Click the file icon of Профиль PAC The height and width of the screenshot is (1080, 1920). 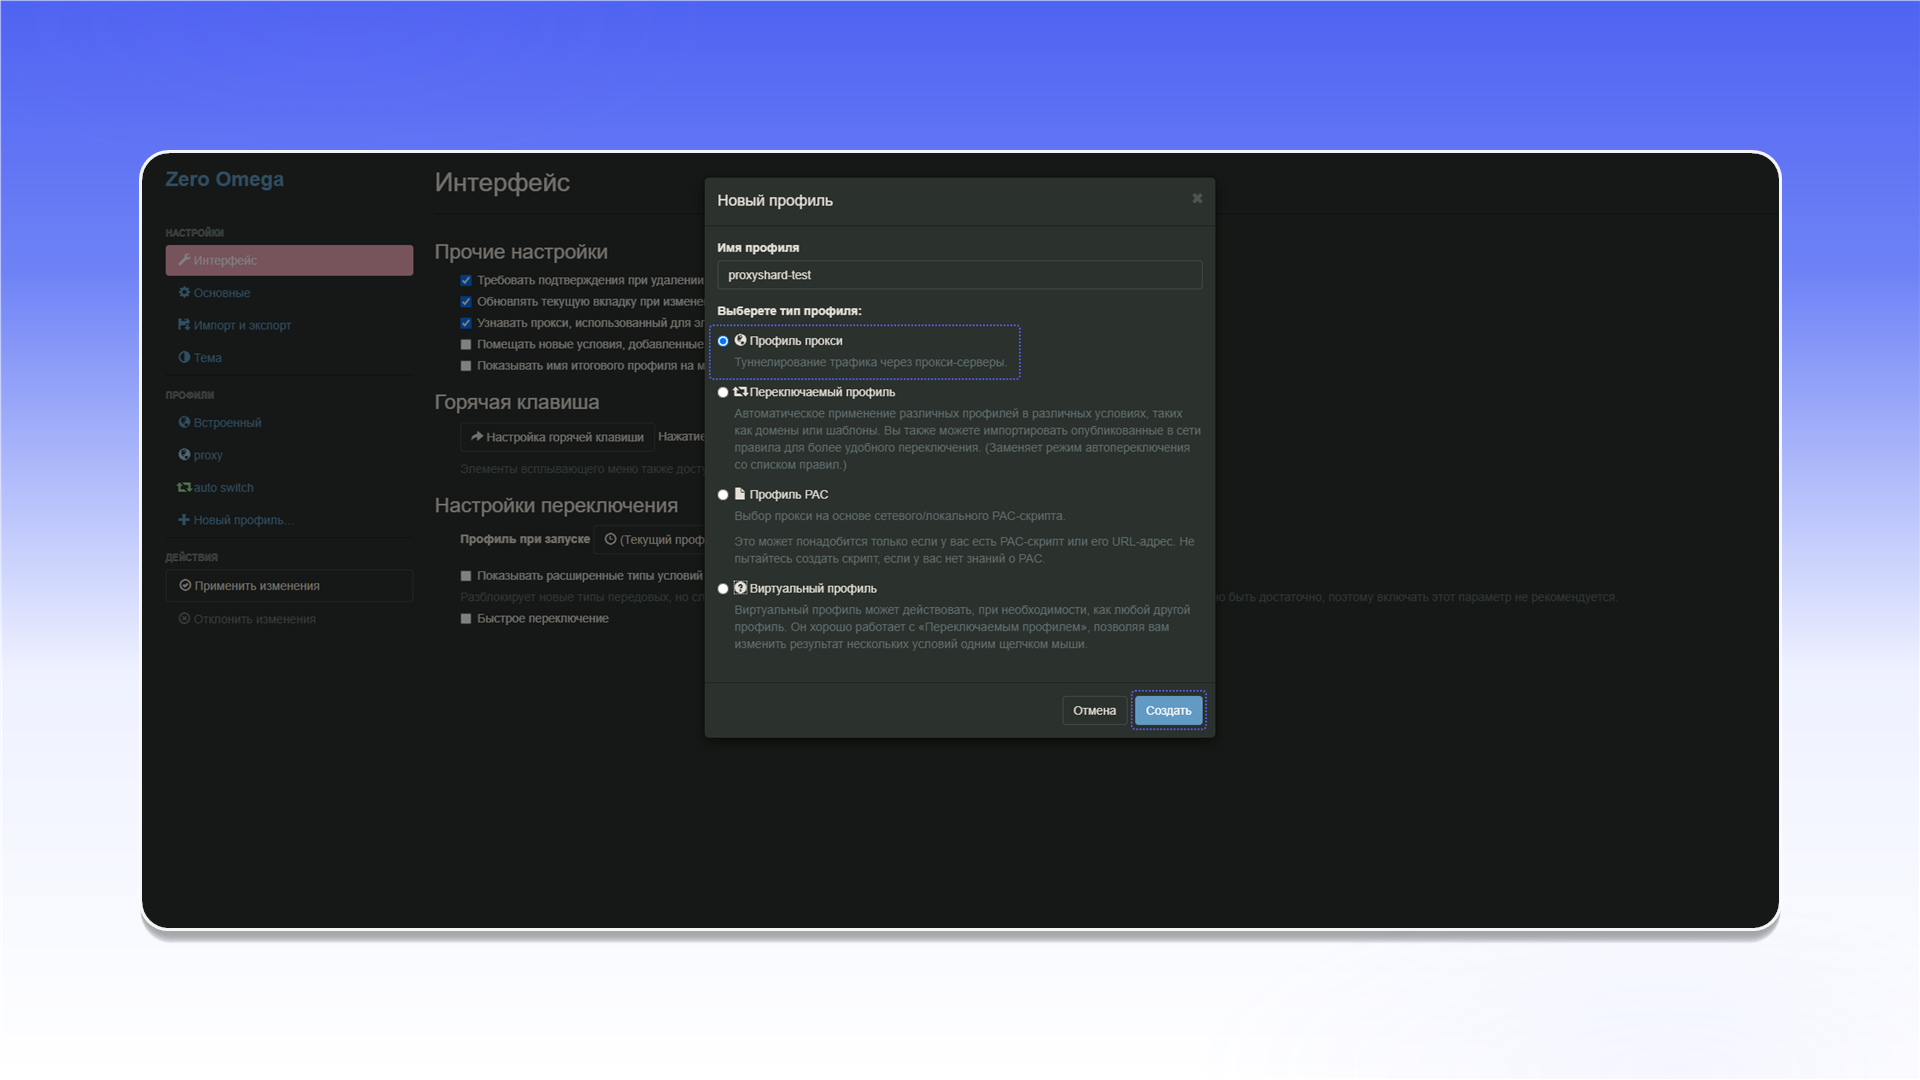pos(740,494)
